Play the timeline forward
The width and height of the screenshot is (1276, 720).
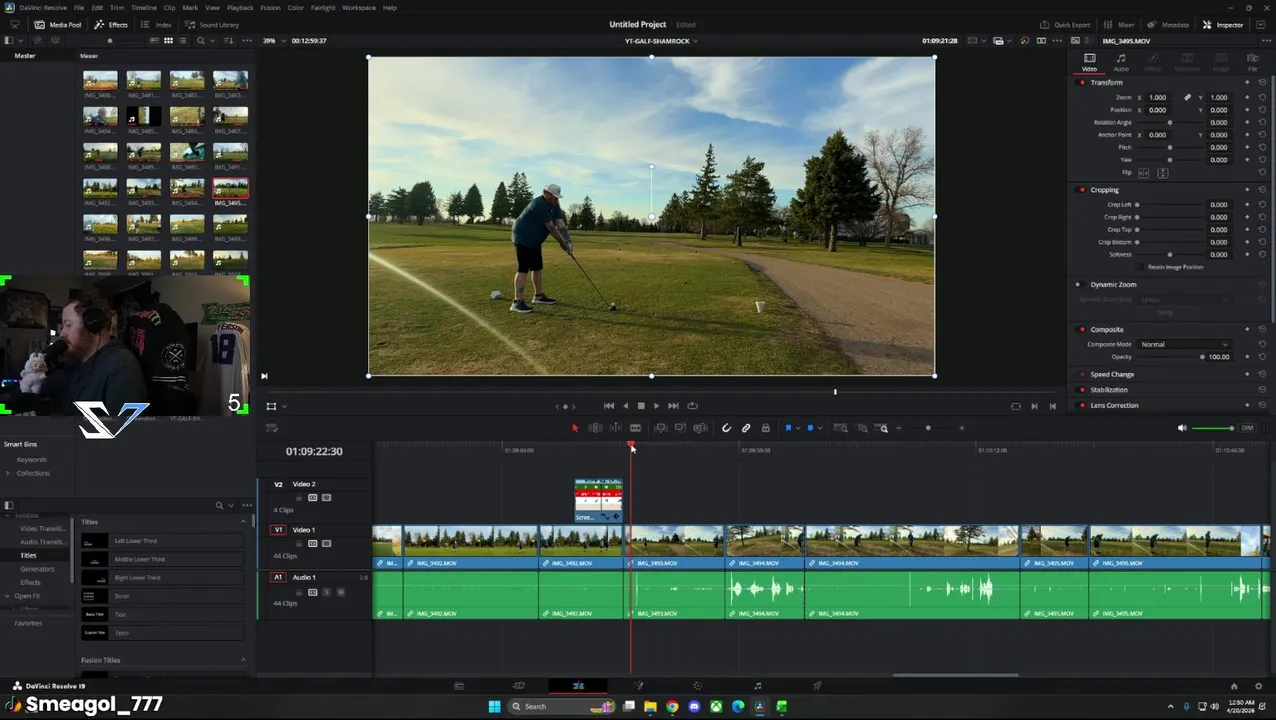click(x=656, y=406)
